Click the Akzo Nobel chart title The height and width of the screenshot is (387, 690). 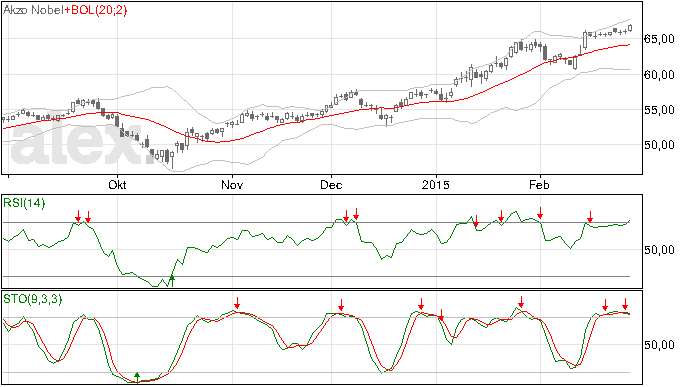pos(33,10)
